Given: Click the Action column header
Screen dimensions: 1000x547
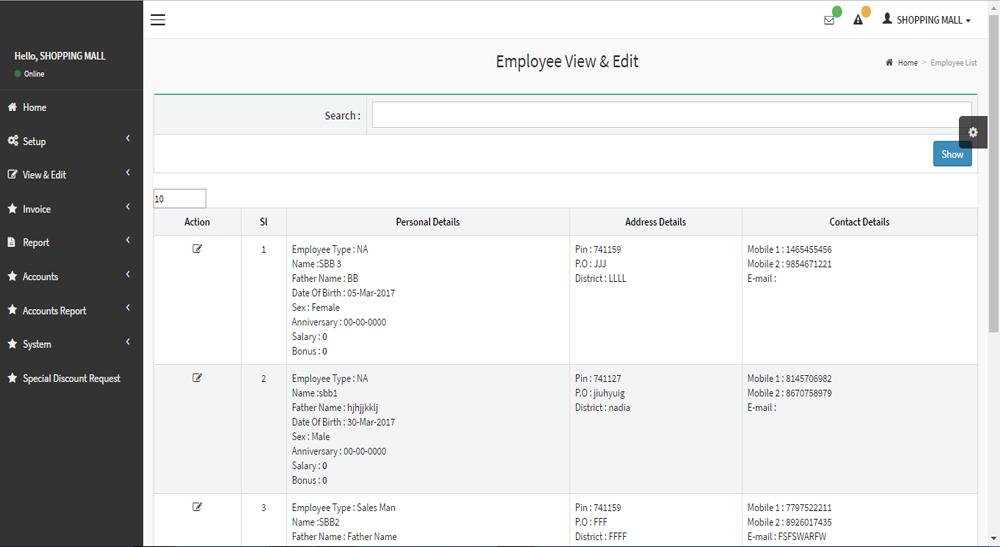Looking at the screenshot, I should pyautogui.click(x=197, y=222).
